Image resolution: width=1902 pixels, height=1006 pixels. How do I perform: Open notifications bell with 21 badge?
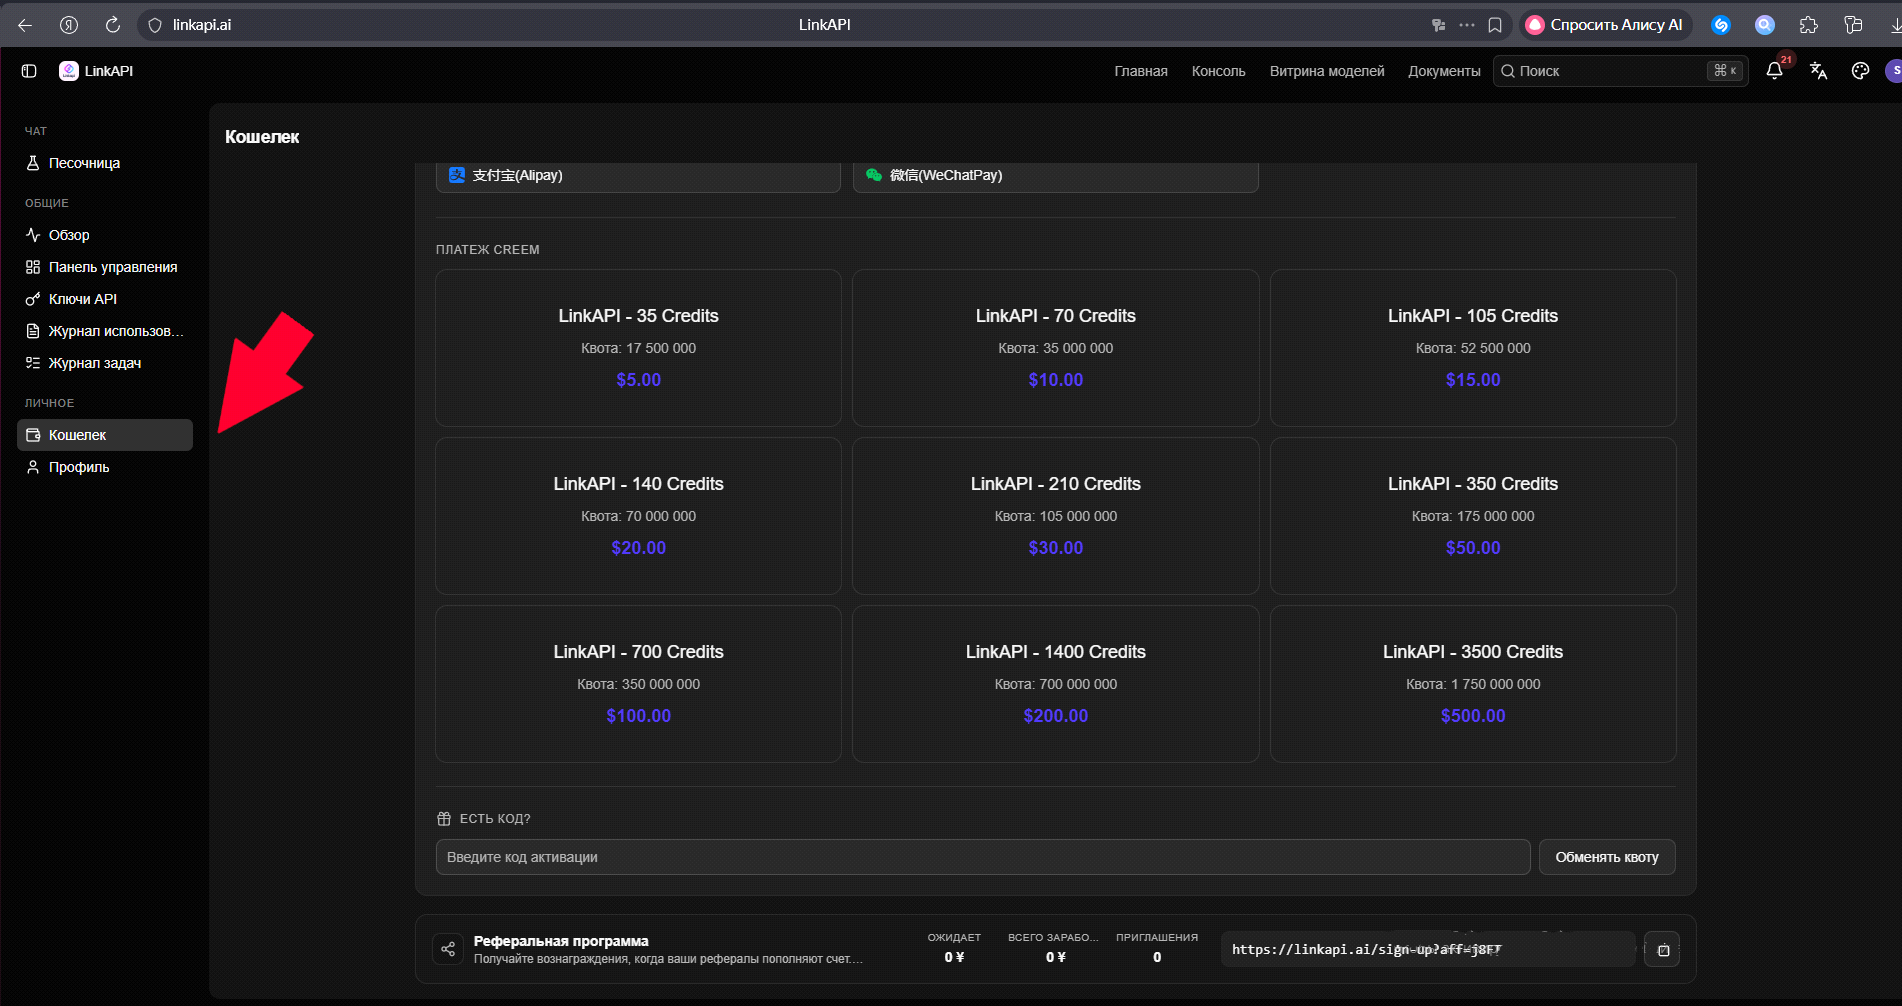pos(1775,71)
